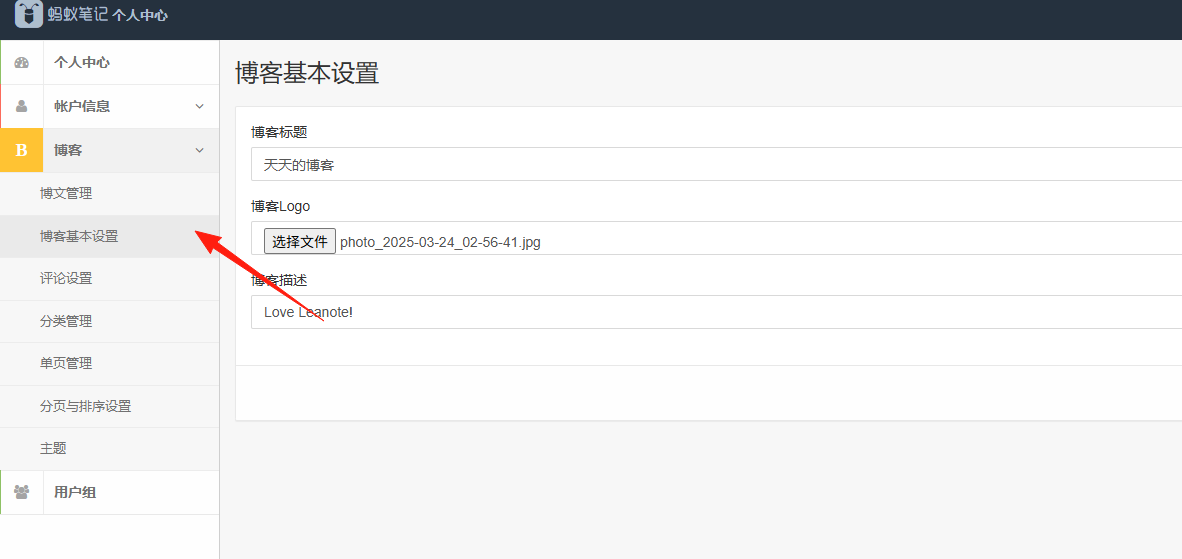Focus the 博客描述 input with Love Leanote!

716,312
